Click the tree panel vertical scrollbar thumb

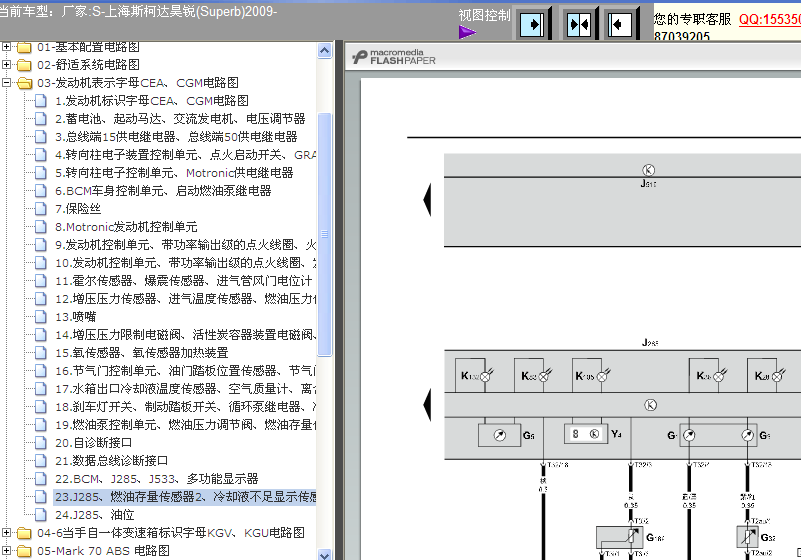point(324,234)
